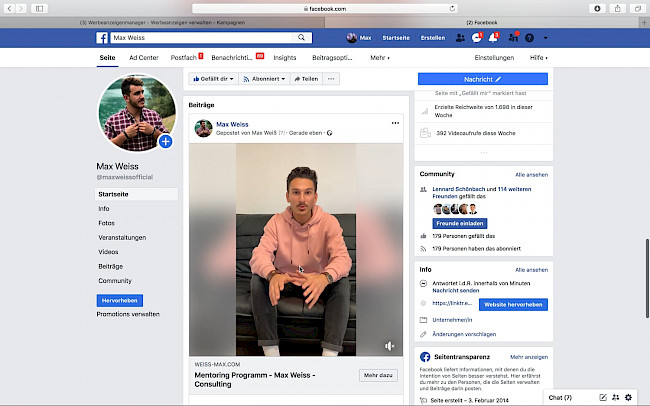Open new chat message compose icon
The image size is (650, 406).
click(603, 397)
